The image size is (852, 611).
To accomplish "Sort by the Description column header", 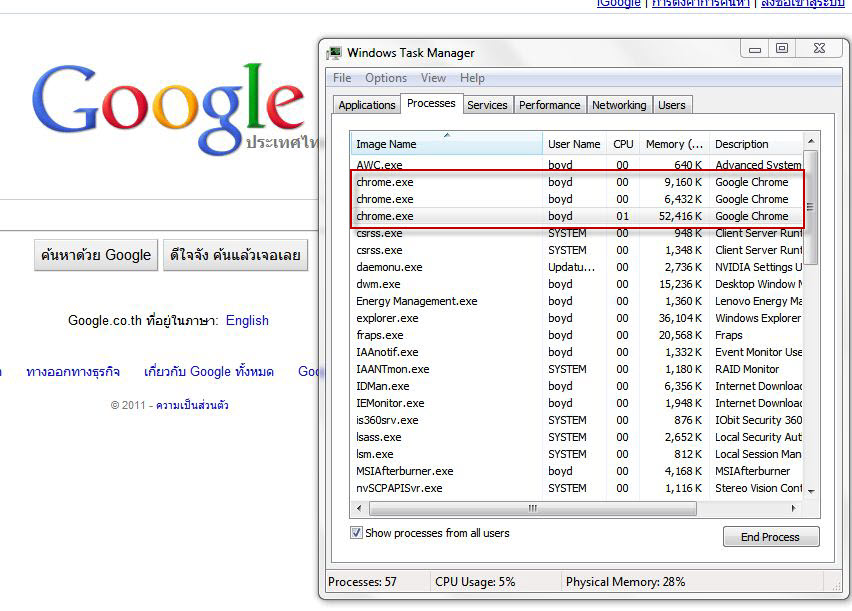I will click(x=756, y=144).
